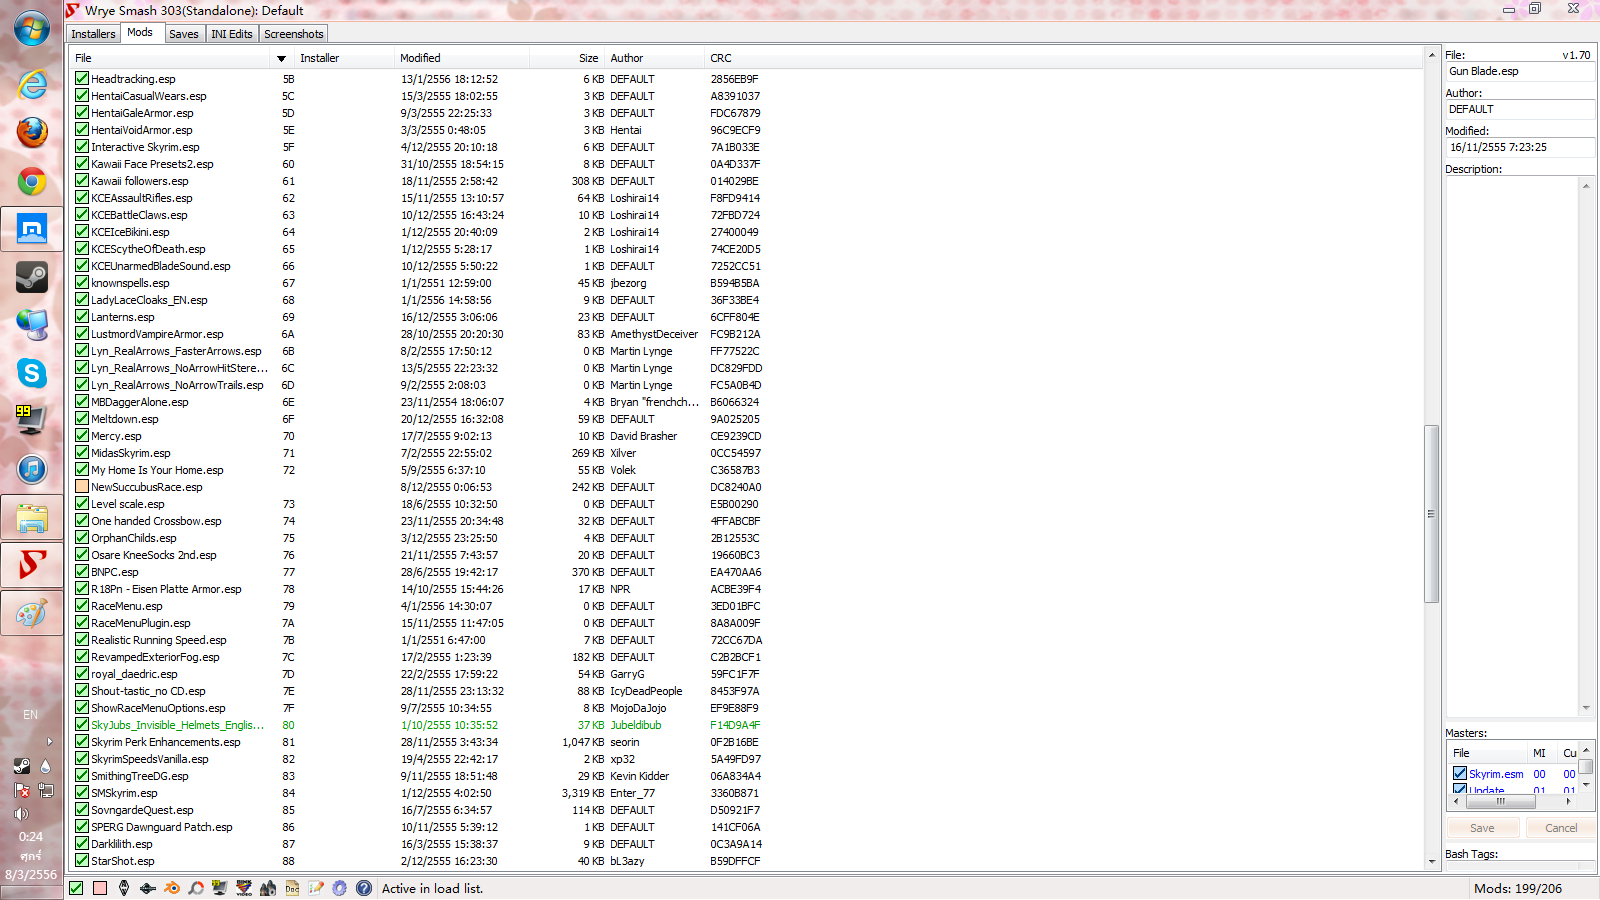Click the green checkmark status bar icon
1600x900 pixels.
tap(76, 888)
